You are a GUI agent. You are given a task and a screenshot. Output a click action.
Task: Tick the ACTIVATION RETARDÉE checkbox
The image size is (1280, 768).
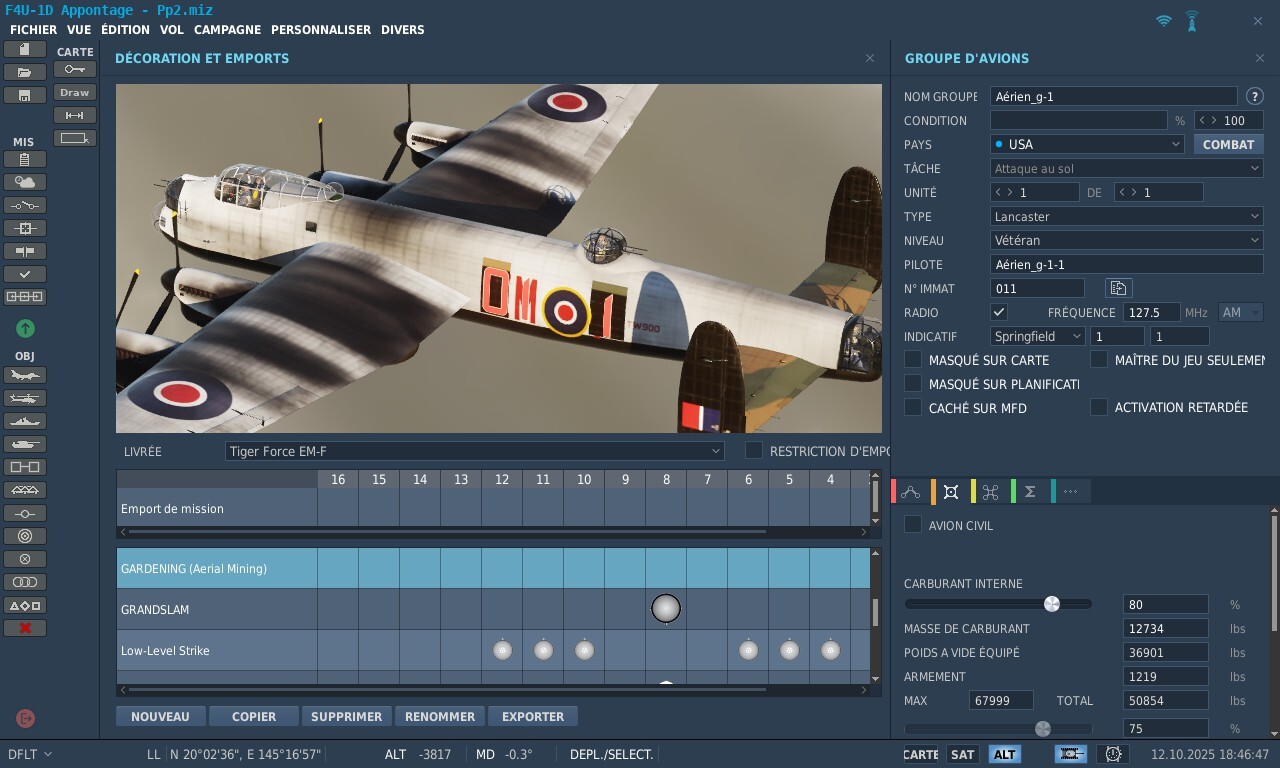(x=1099, y=407)
